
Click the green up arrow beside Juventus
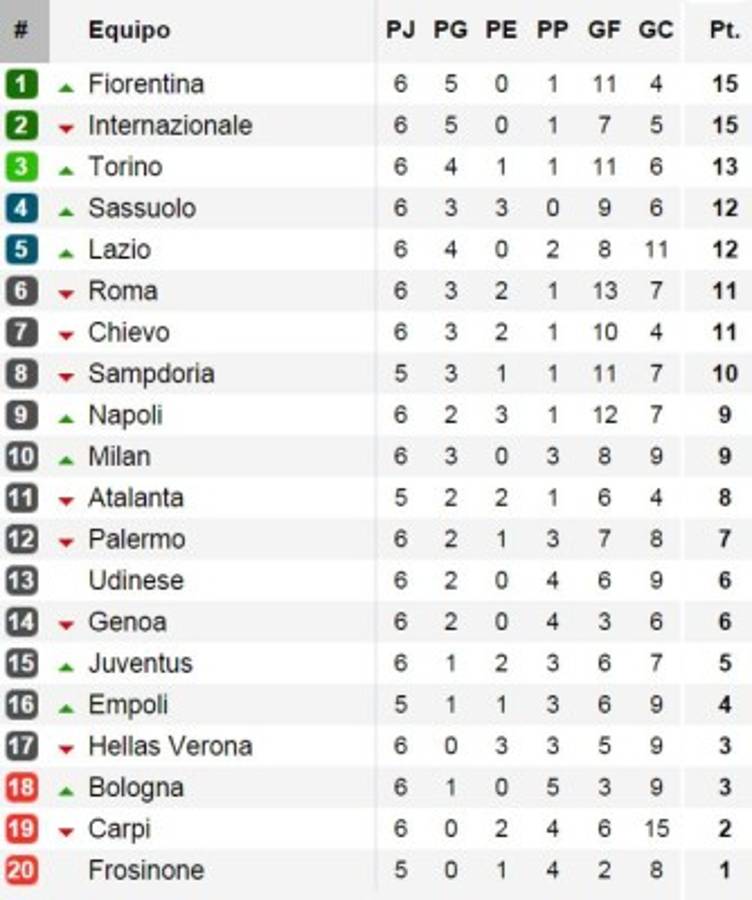pyautogui.click(x=66, y=666)
